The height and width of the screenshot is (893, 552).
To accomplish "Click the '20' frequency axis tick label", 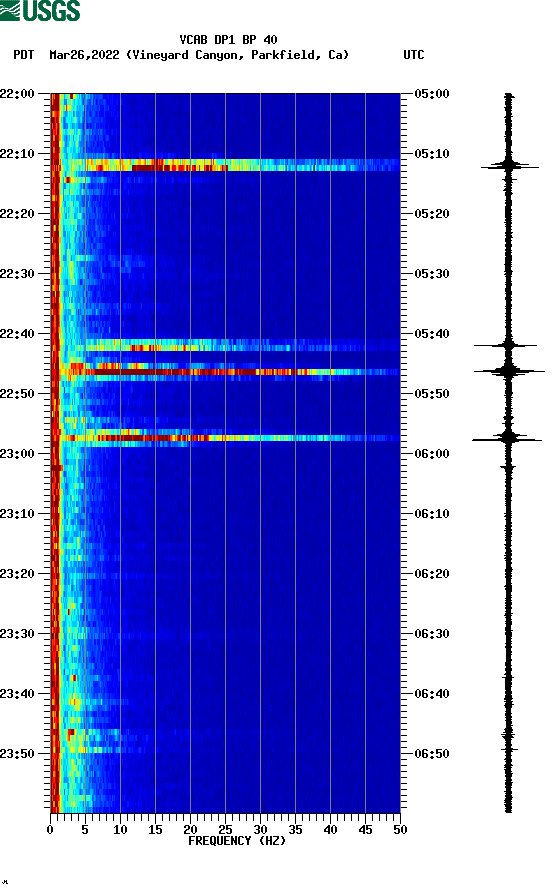I will [190, 830].
